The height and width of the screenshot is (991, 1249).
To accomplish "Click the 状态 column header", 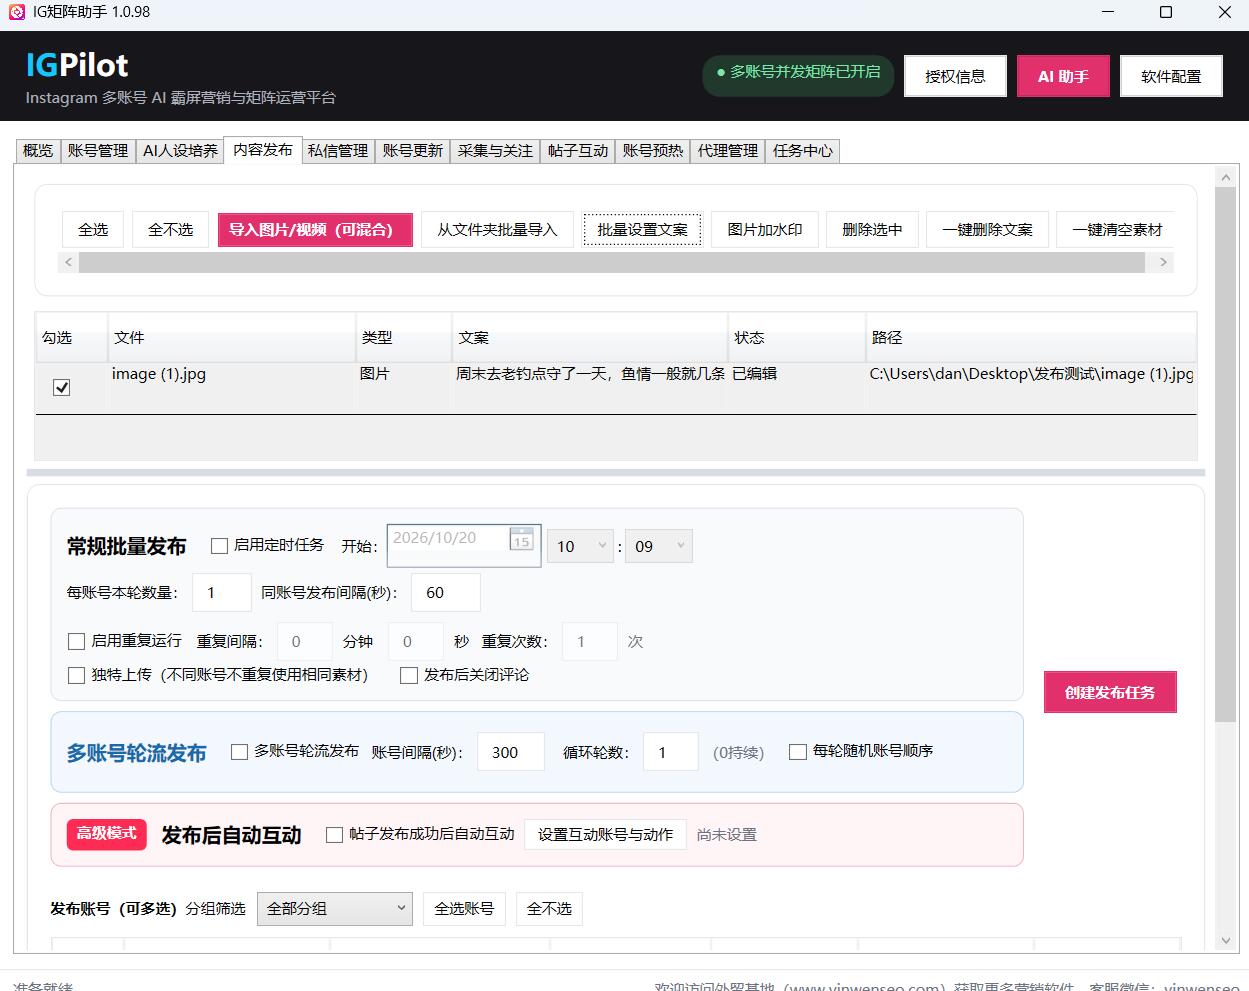I will coord(797,337).
